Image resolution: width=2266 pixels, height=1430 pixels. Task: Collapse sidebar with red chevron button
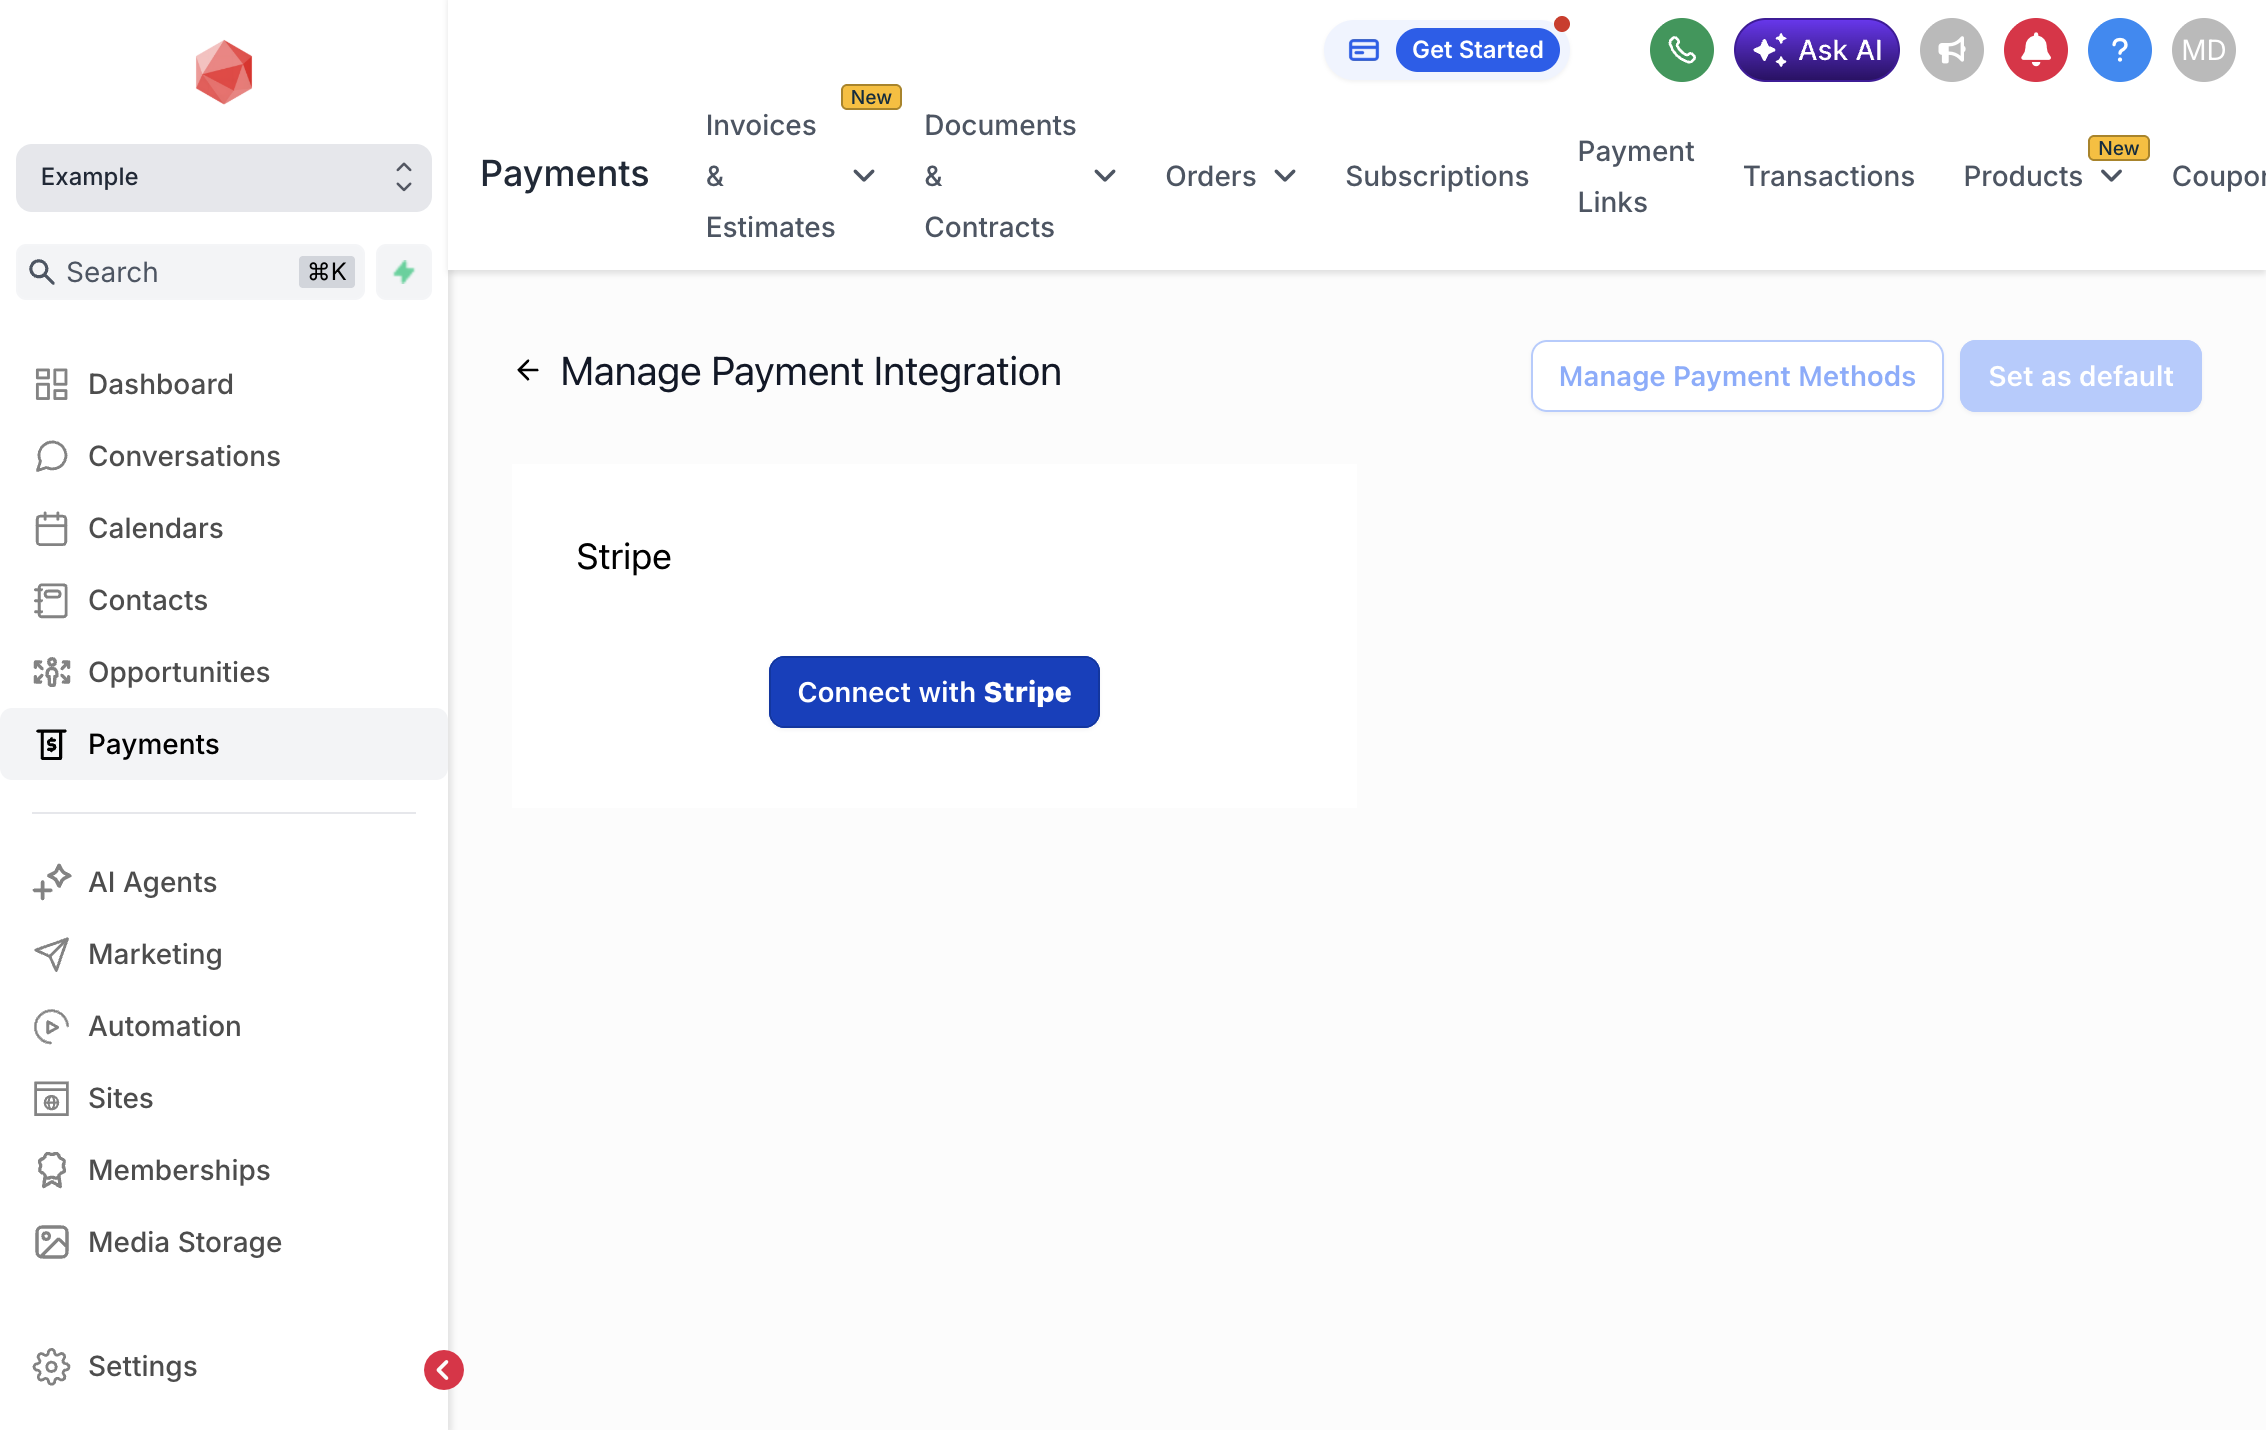(444, 1370)
